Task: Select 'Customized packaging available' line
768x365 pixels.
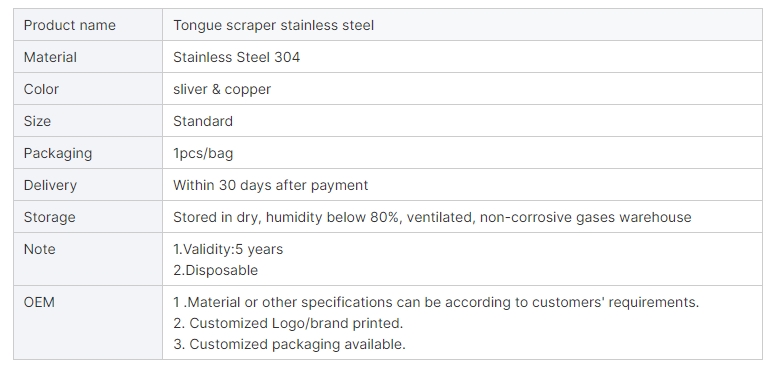Action: (x=289, y=344)
